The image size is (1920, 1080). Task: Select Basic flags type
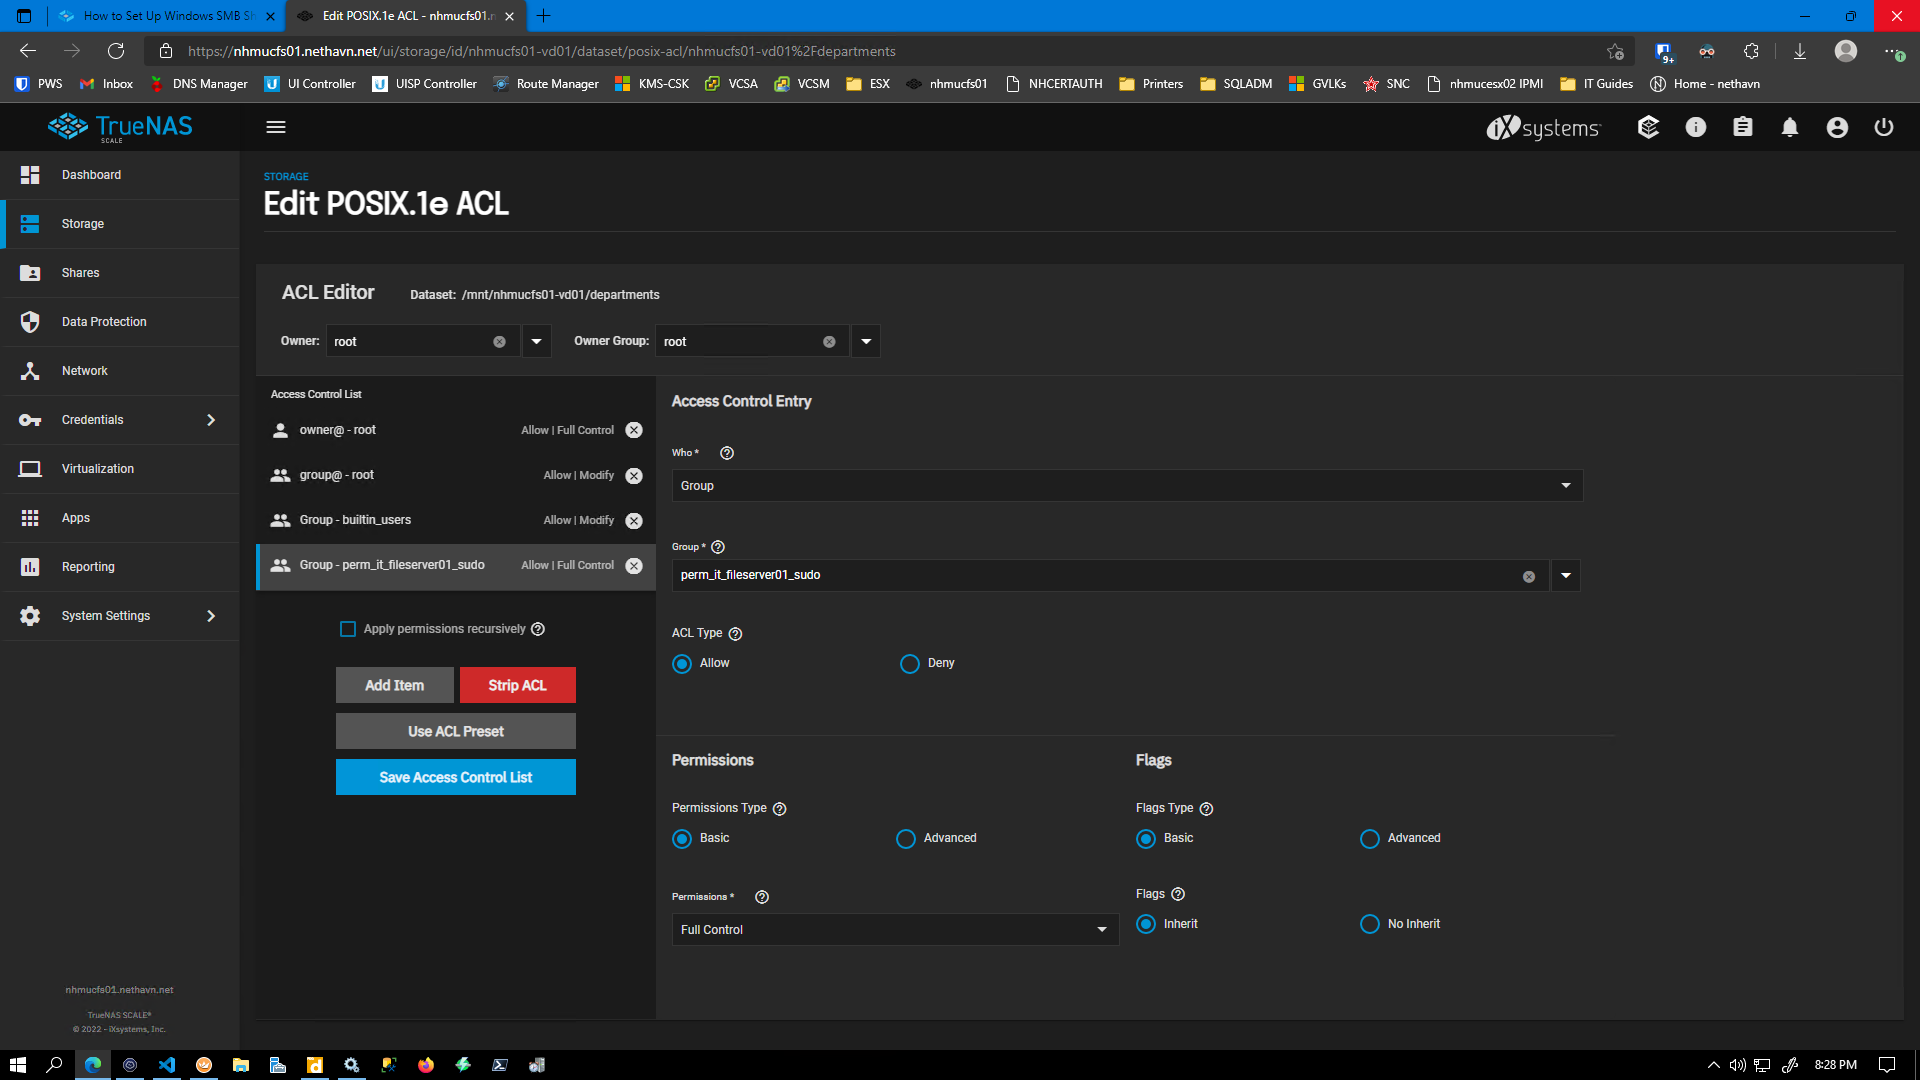click(1146, 839)
